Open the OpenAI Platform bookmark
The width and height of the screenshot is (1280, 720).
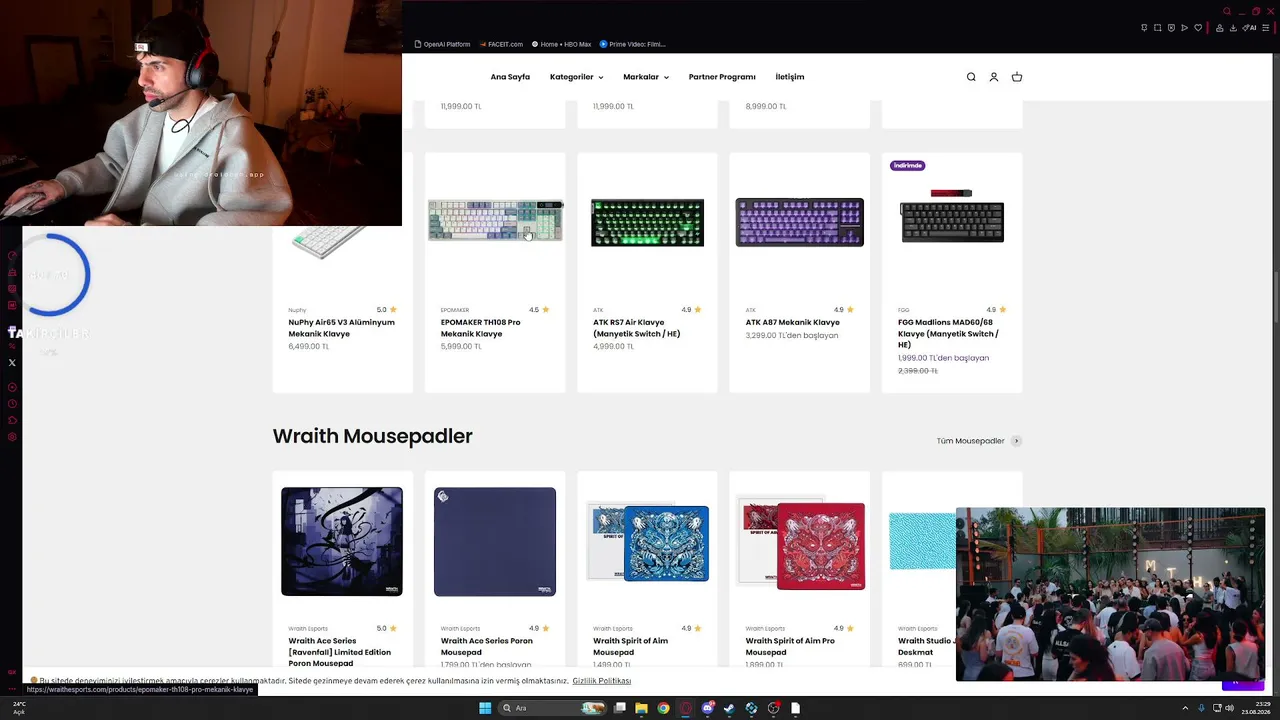coord(442,44)
